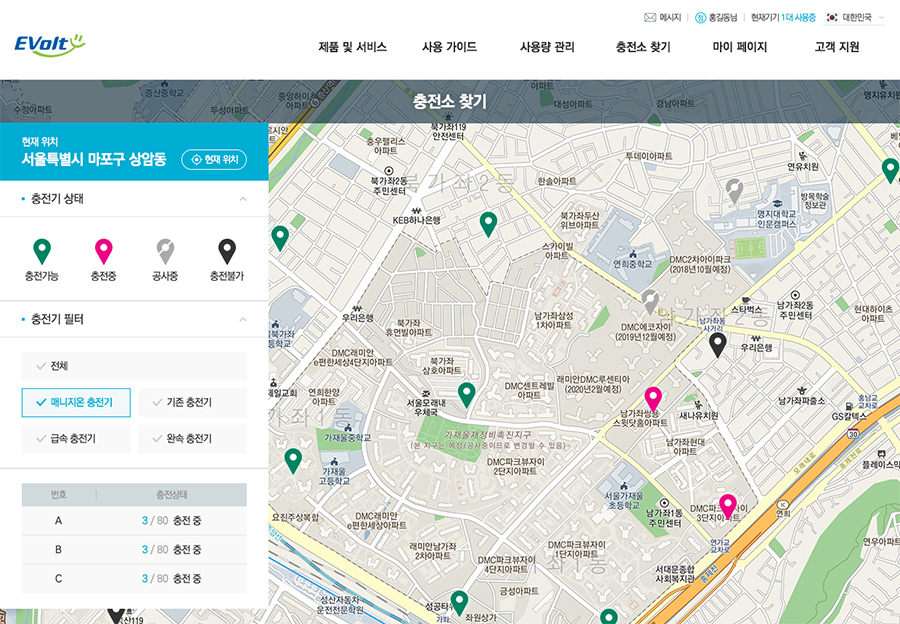This screenshot has height=624, width=900.
Task: Click the 충전중 pink pin legend icon
Action: click(103, 252)
